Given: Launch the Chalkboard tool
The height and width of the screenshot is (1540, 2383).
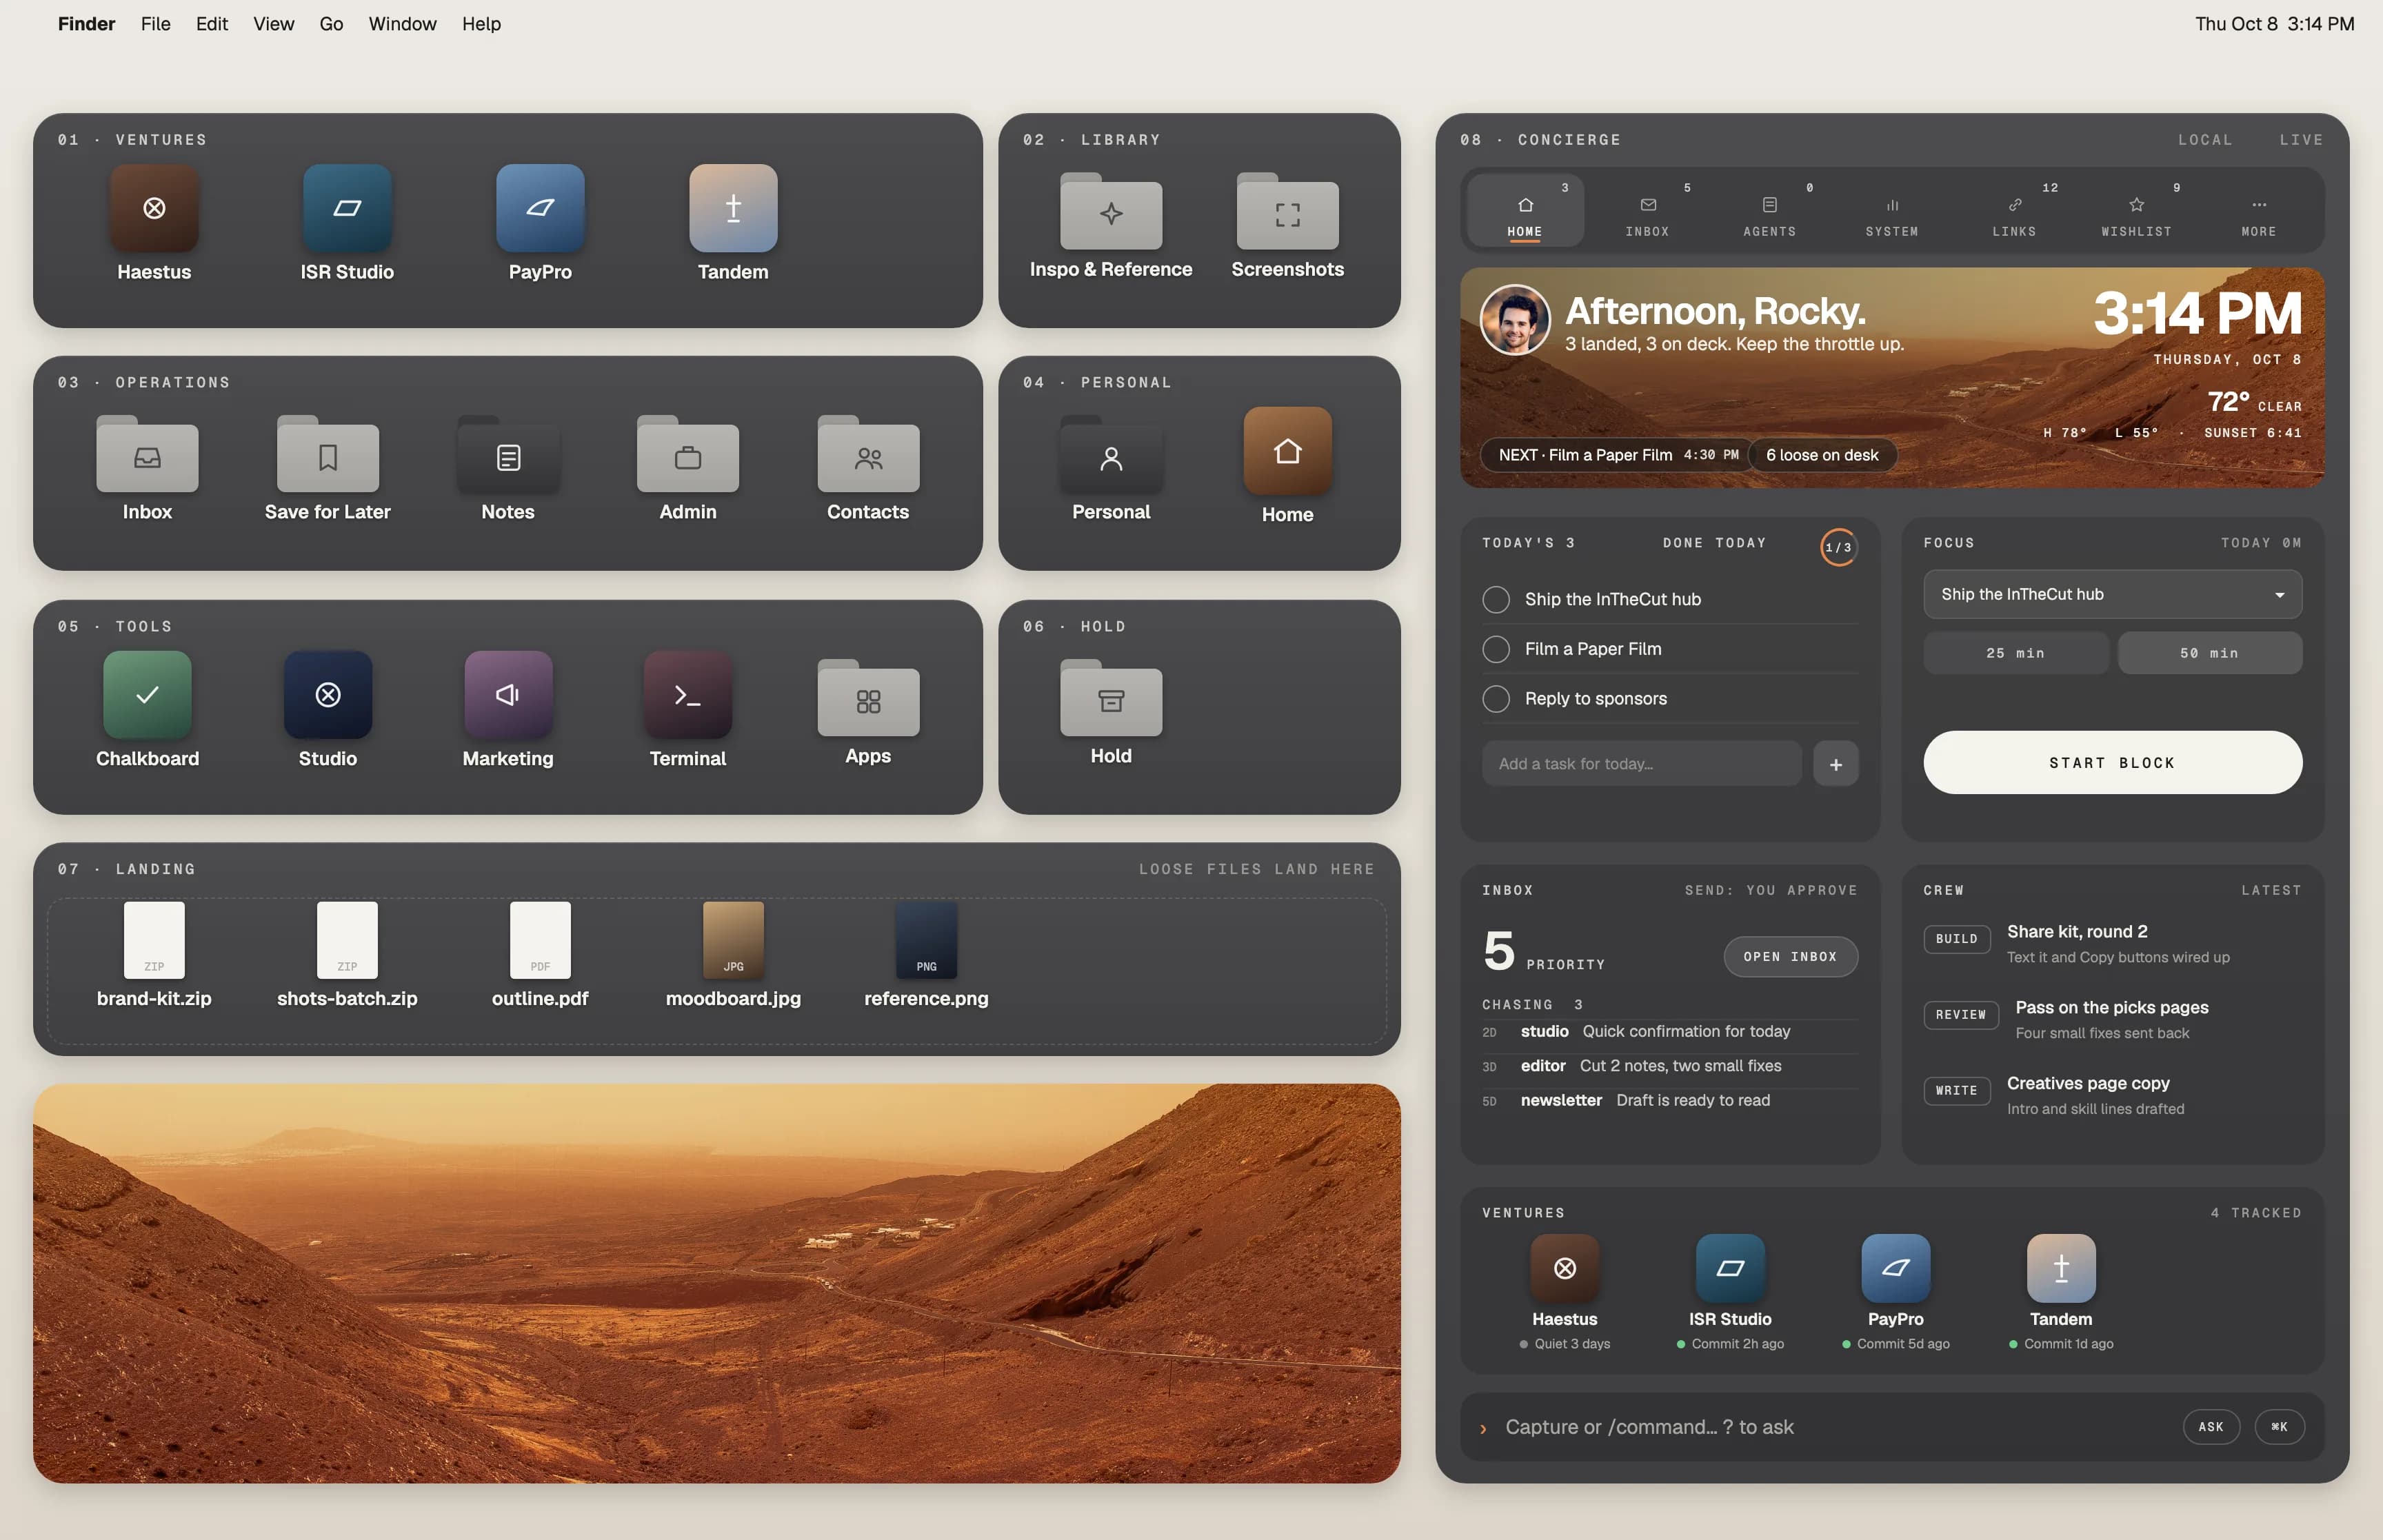Looking at the screenshot, I should [147, 695].
